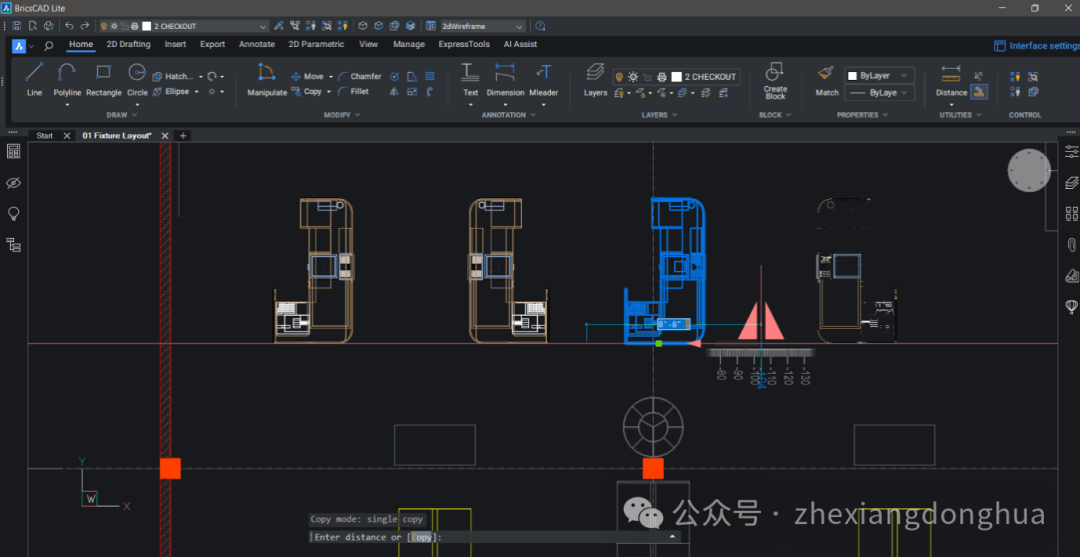Click the 8'-8" dynamic distance input box
Image resolution: width=1080 pixels, height=557 pixels.
click(673, 324)
